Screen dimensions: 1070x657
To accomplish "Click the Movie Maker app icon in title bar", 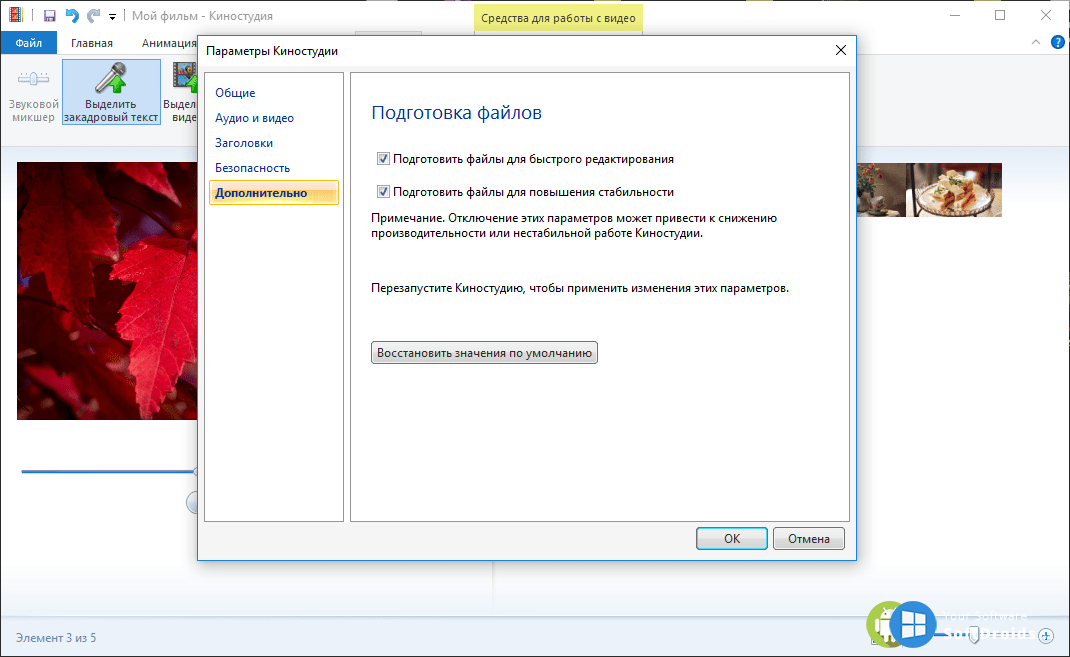I will coord(15,15).
